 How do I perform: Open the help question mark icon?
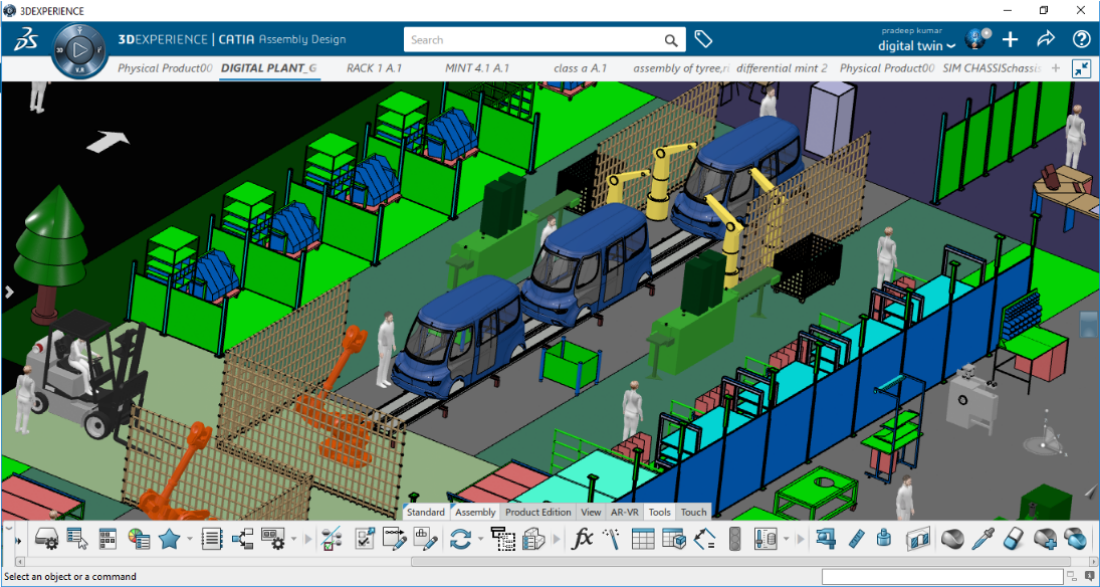point(1081,39)
